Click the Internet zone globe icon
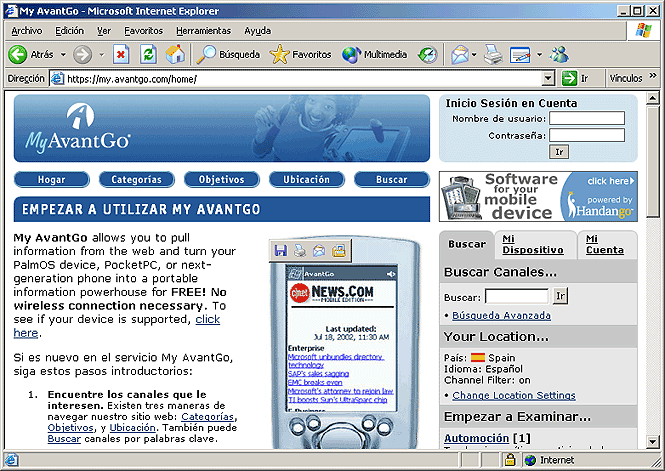 click(530, 460)
